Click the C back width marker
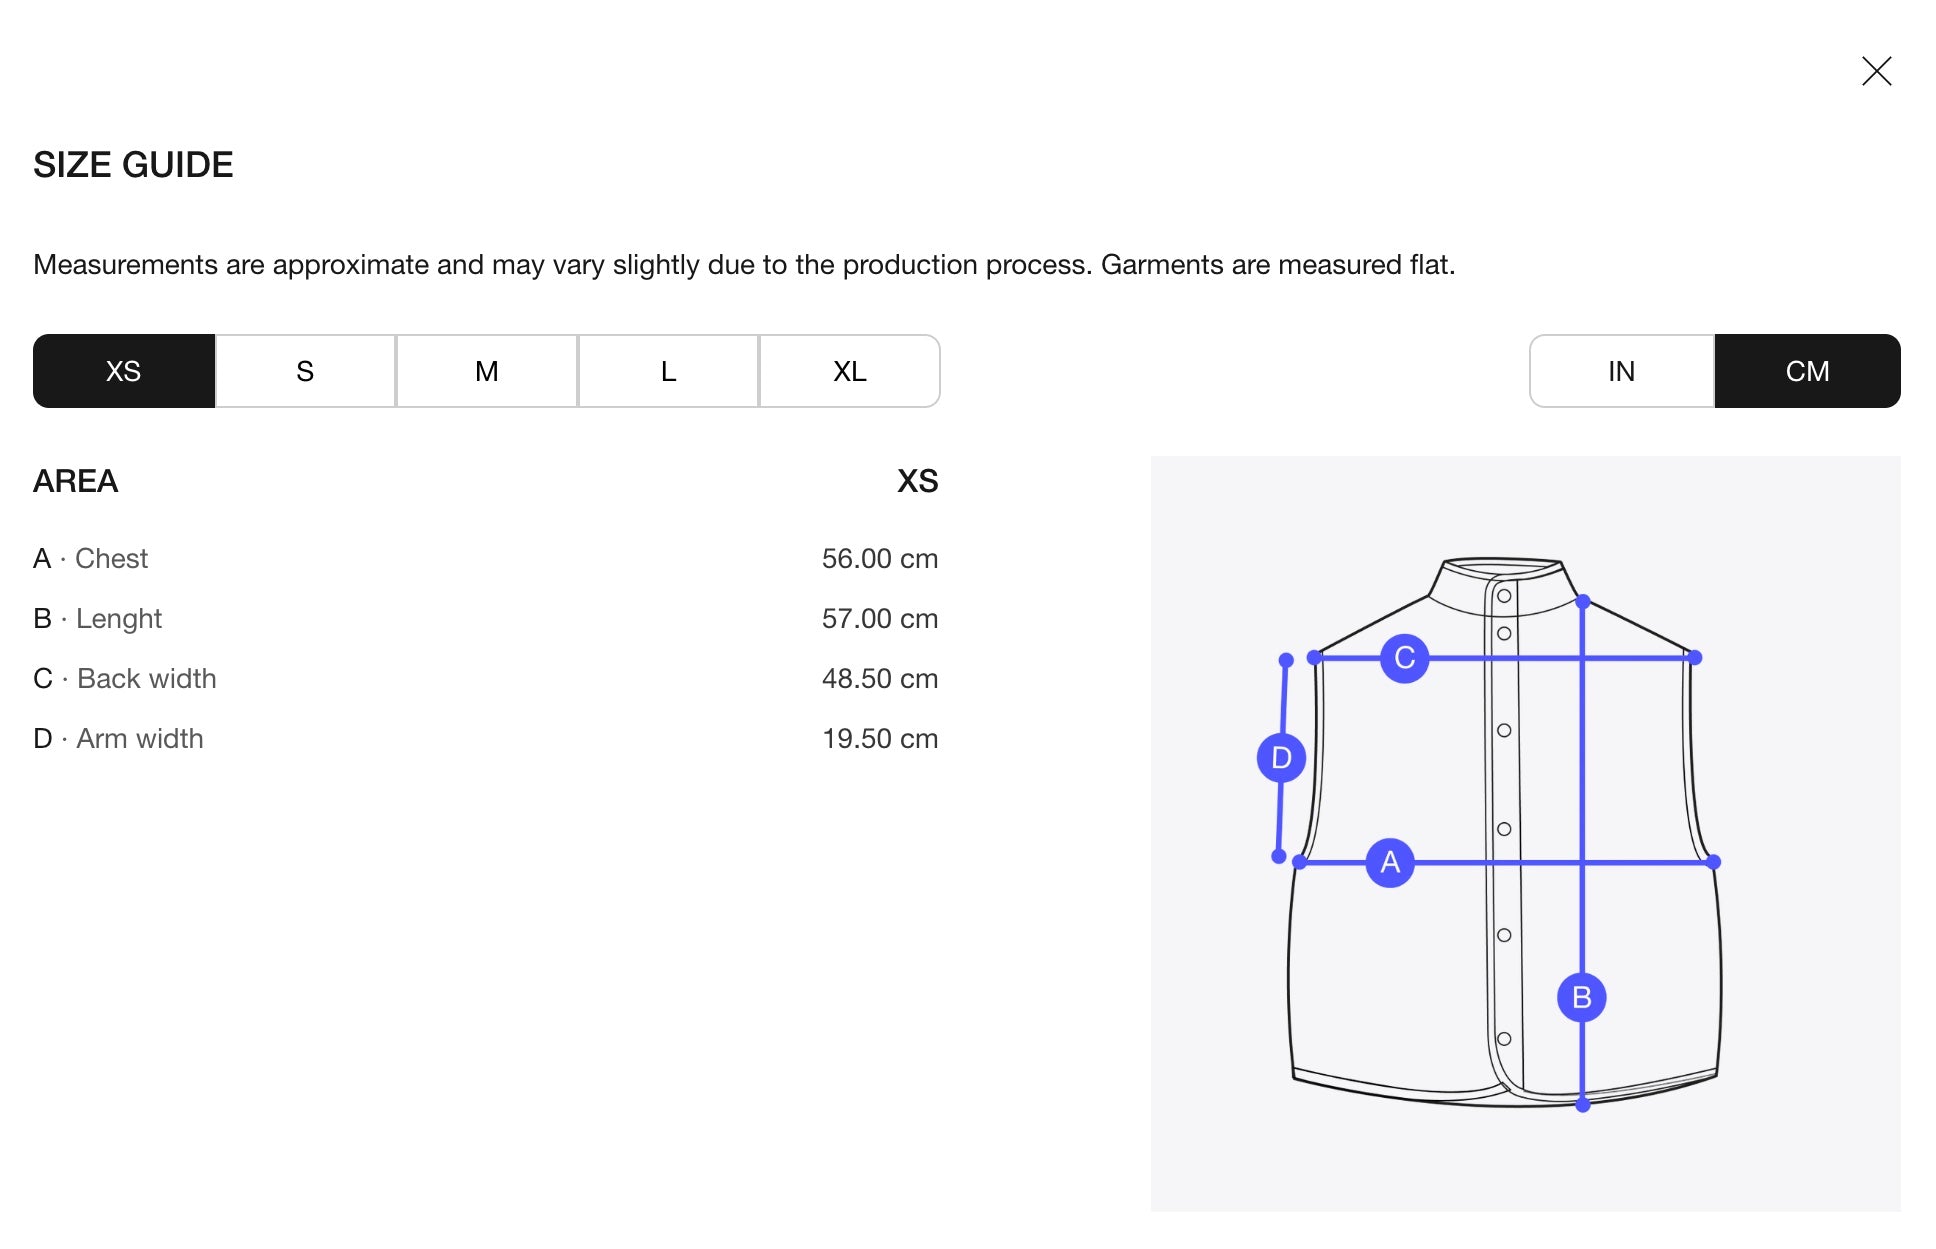The width and height of the screenshot is (1936, 1249). coord(1404,658)
